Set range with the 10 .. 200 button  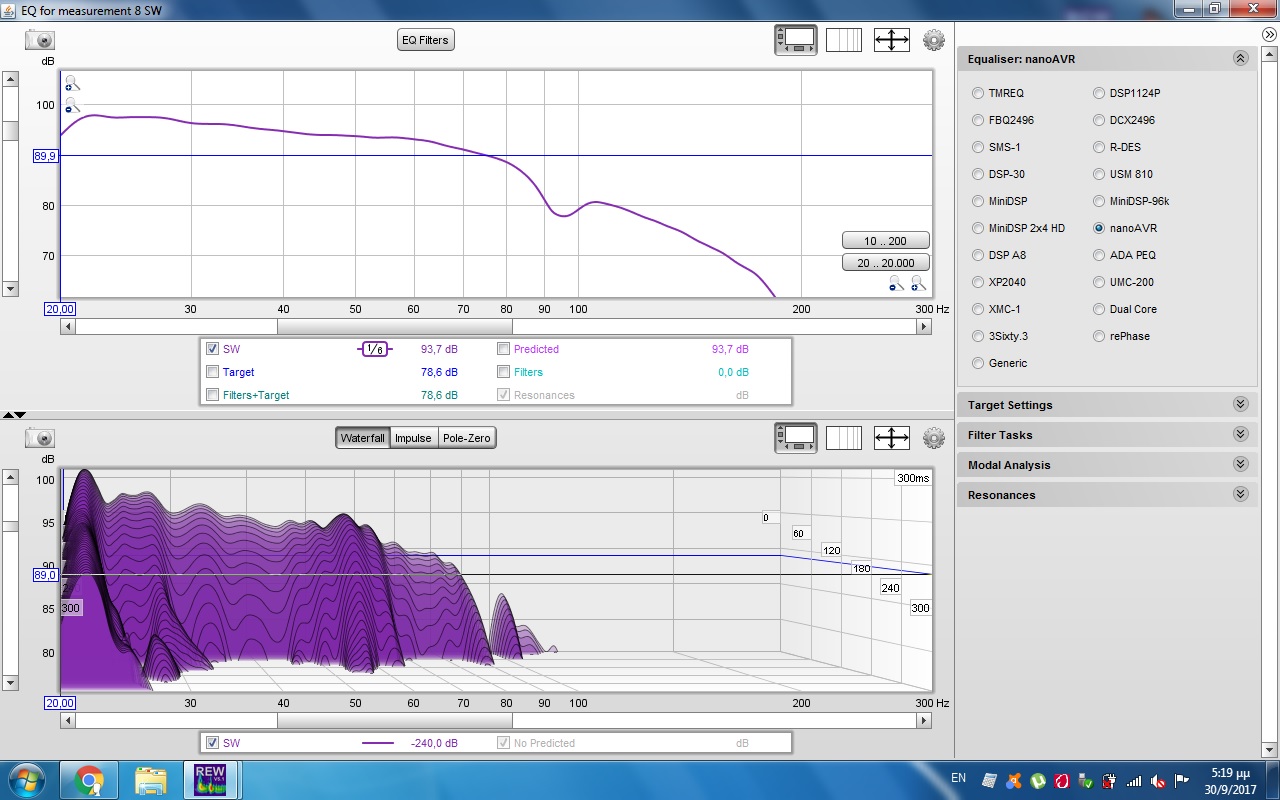click(x=885, y=241)
